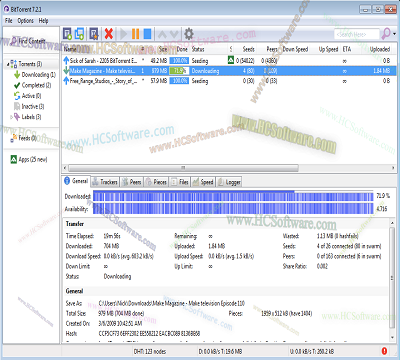This screenshot has width=400, height=360.
Task: Sort by Seeds column header
Action: coord(248,49)
